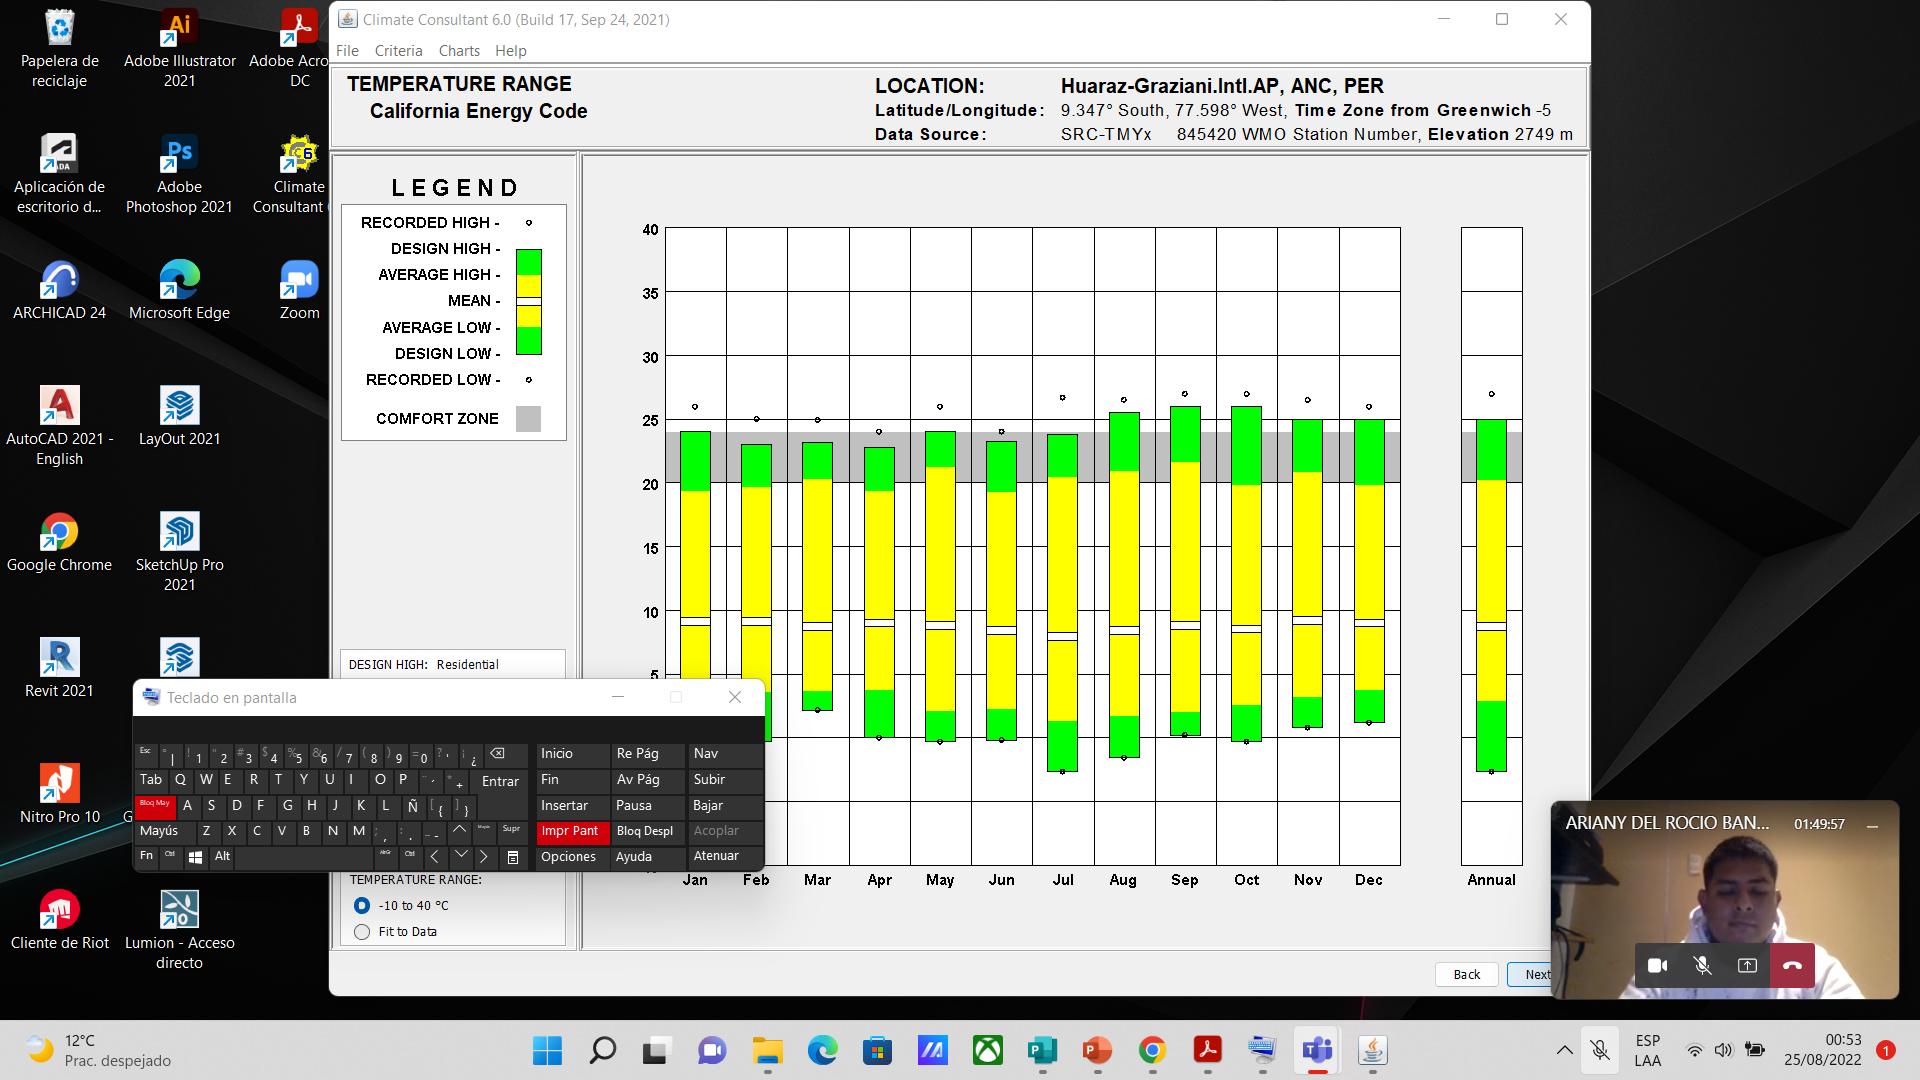Unmute microphone in Teams call overlay
This screenshot has height=1080, width=1920.
(1702, 965)
